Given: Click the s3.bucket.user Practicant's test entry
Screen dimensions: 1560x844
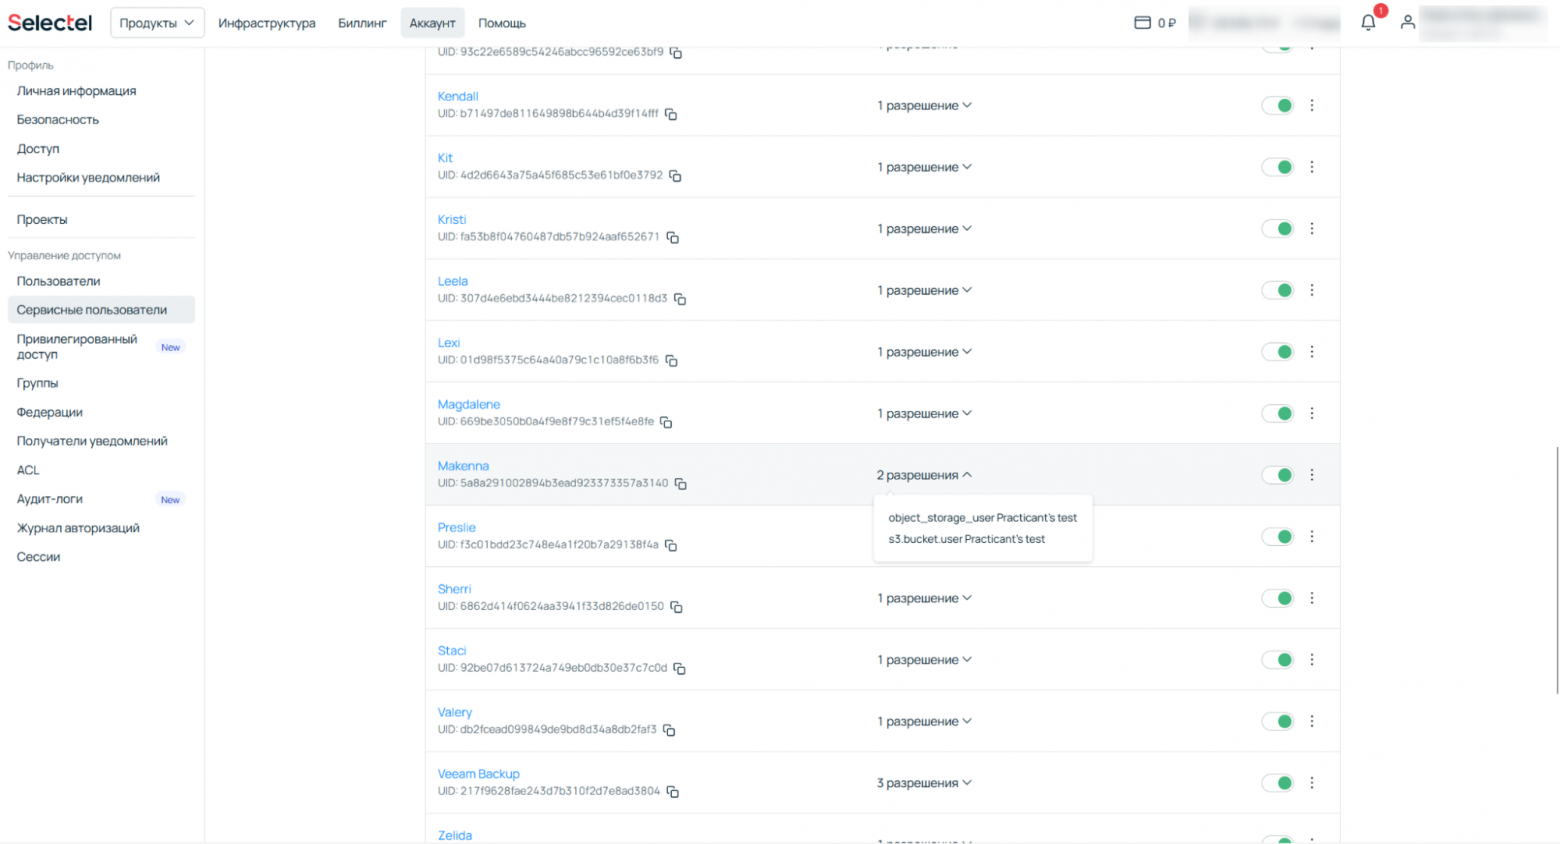Looking at the screenshot, I should coord(967,539).
